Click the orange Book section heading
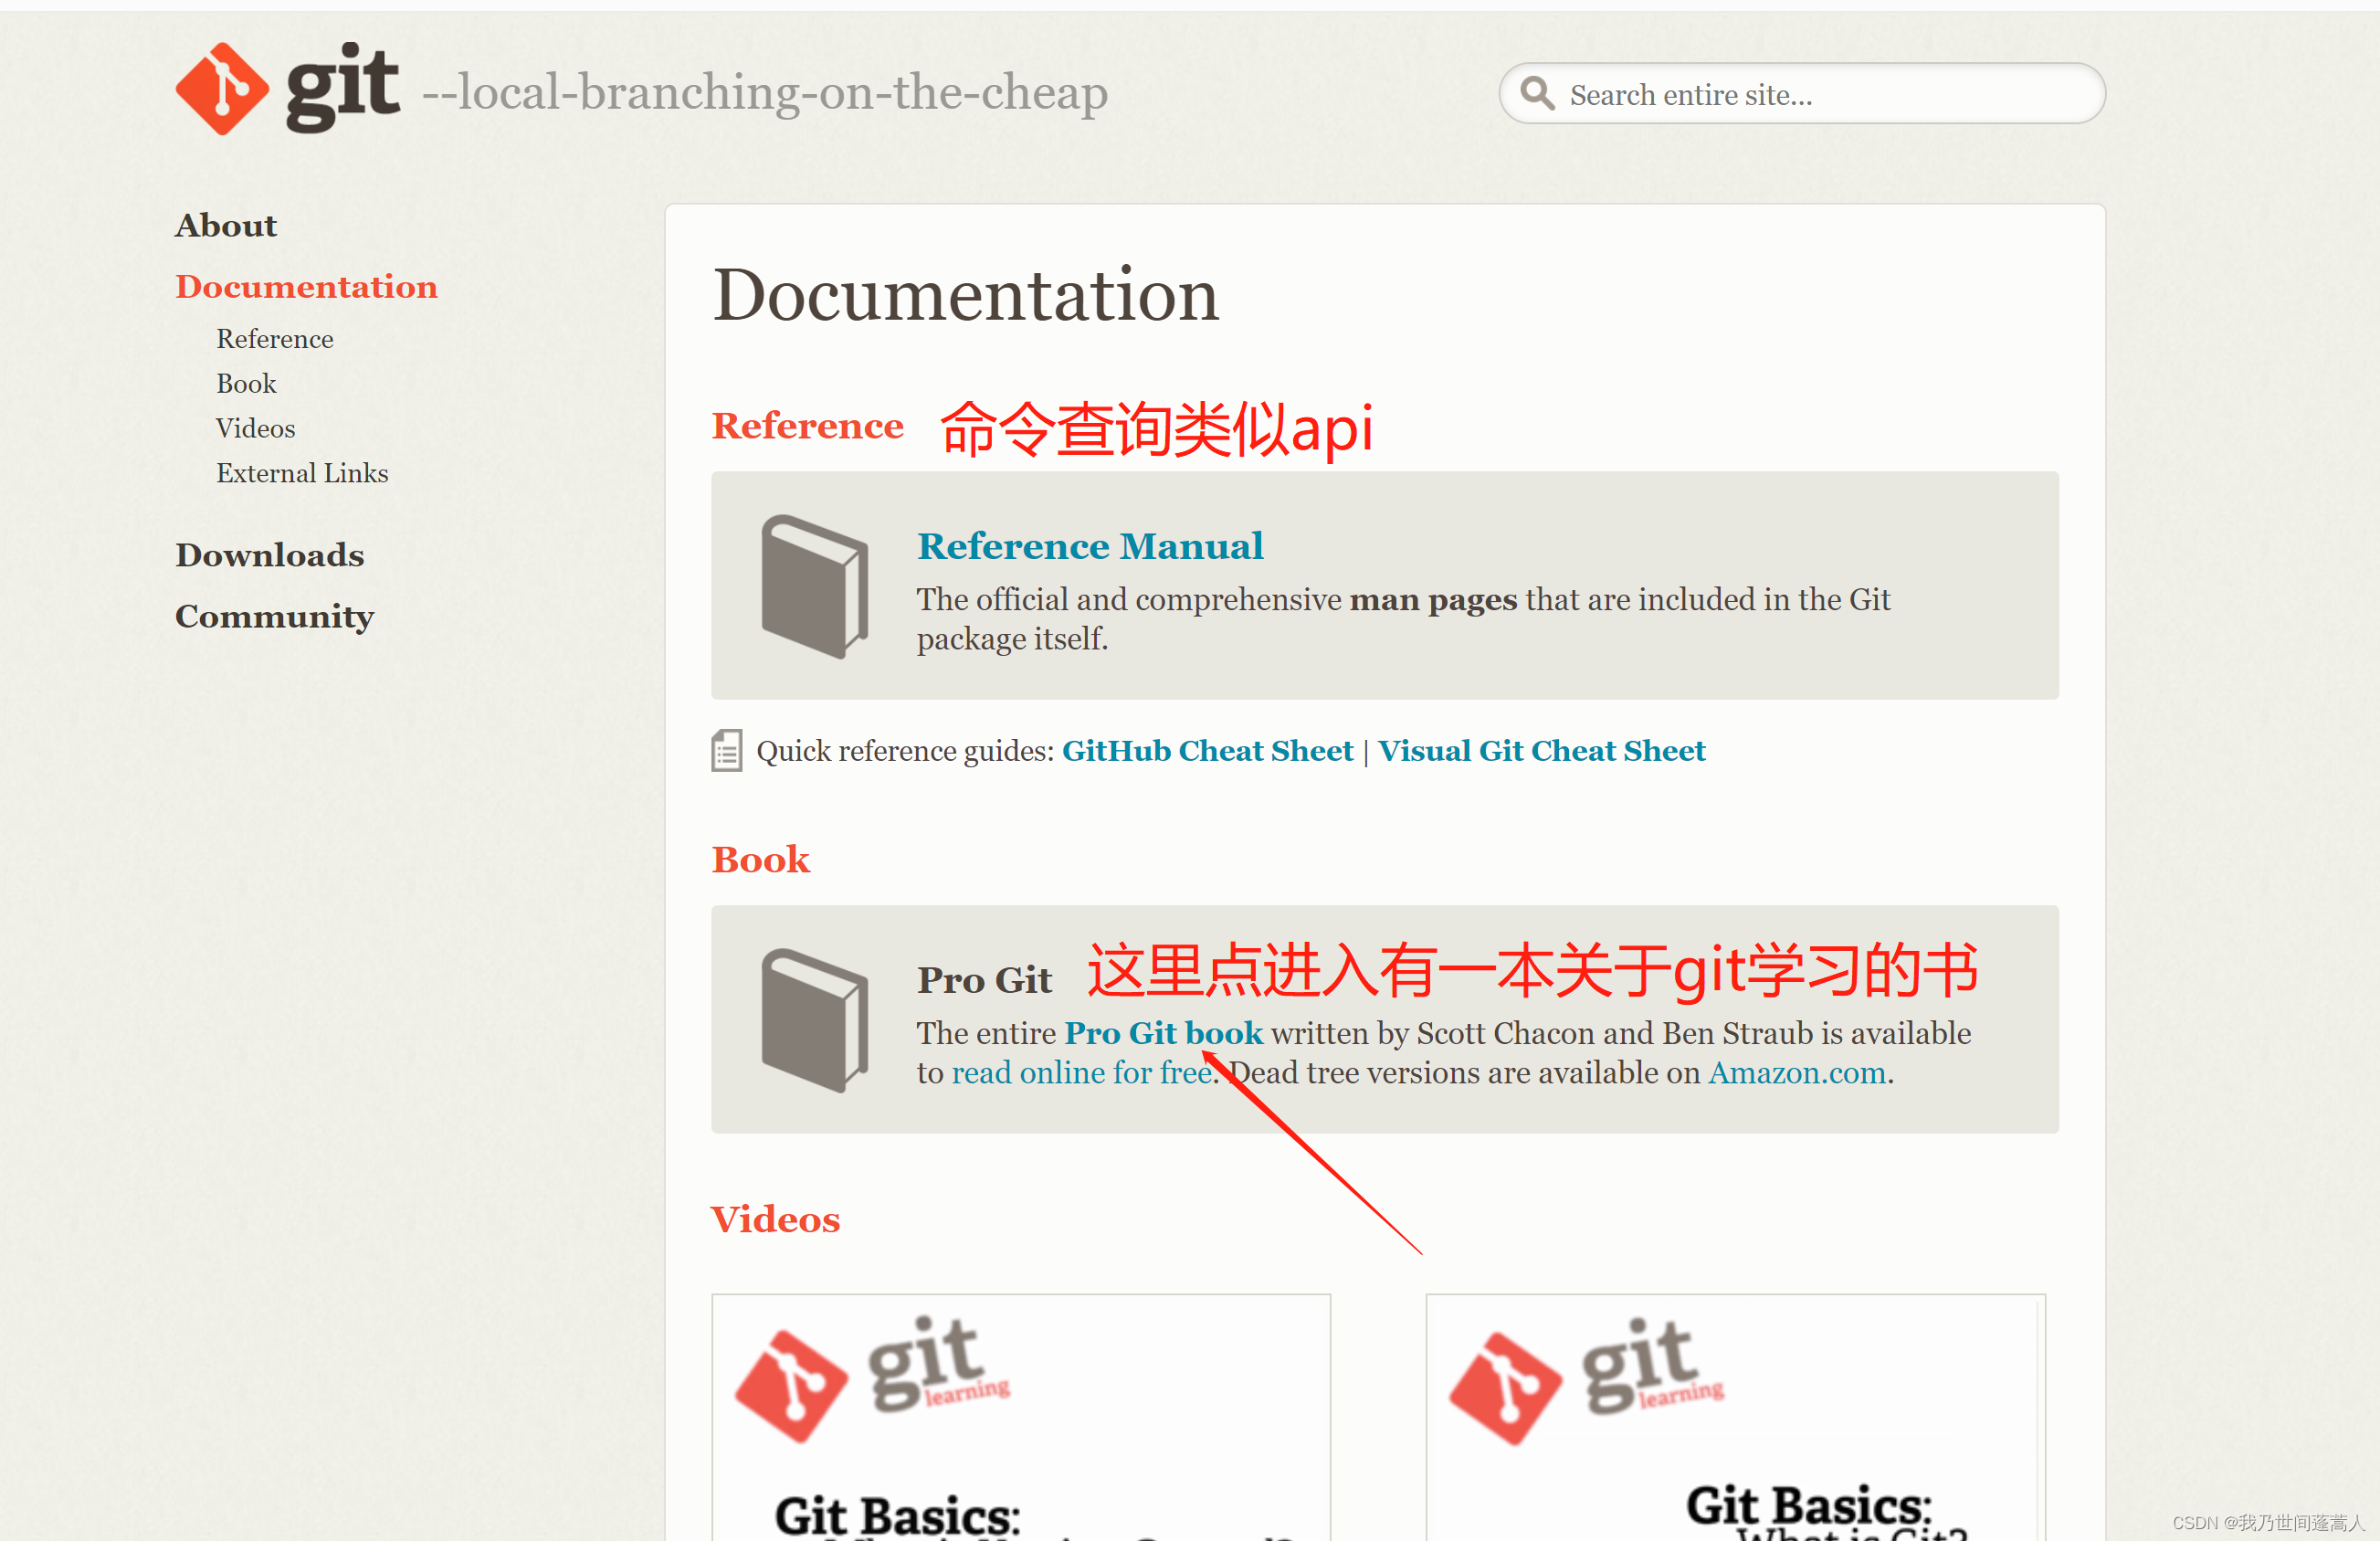Screen dimensions: 2380x1541 click(x=760, y=860)
